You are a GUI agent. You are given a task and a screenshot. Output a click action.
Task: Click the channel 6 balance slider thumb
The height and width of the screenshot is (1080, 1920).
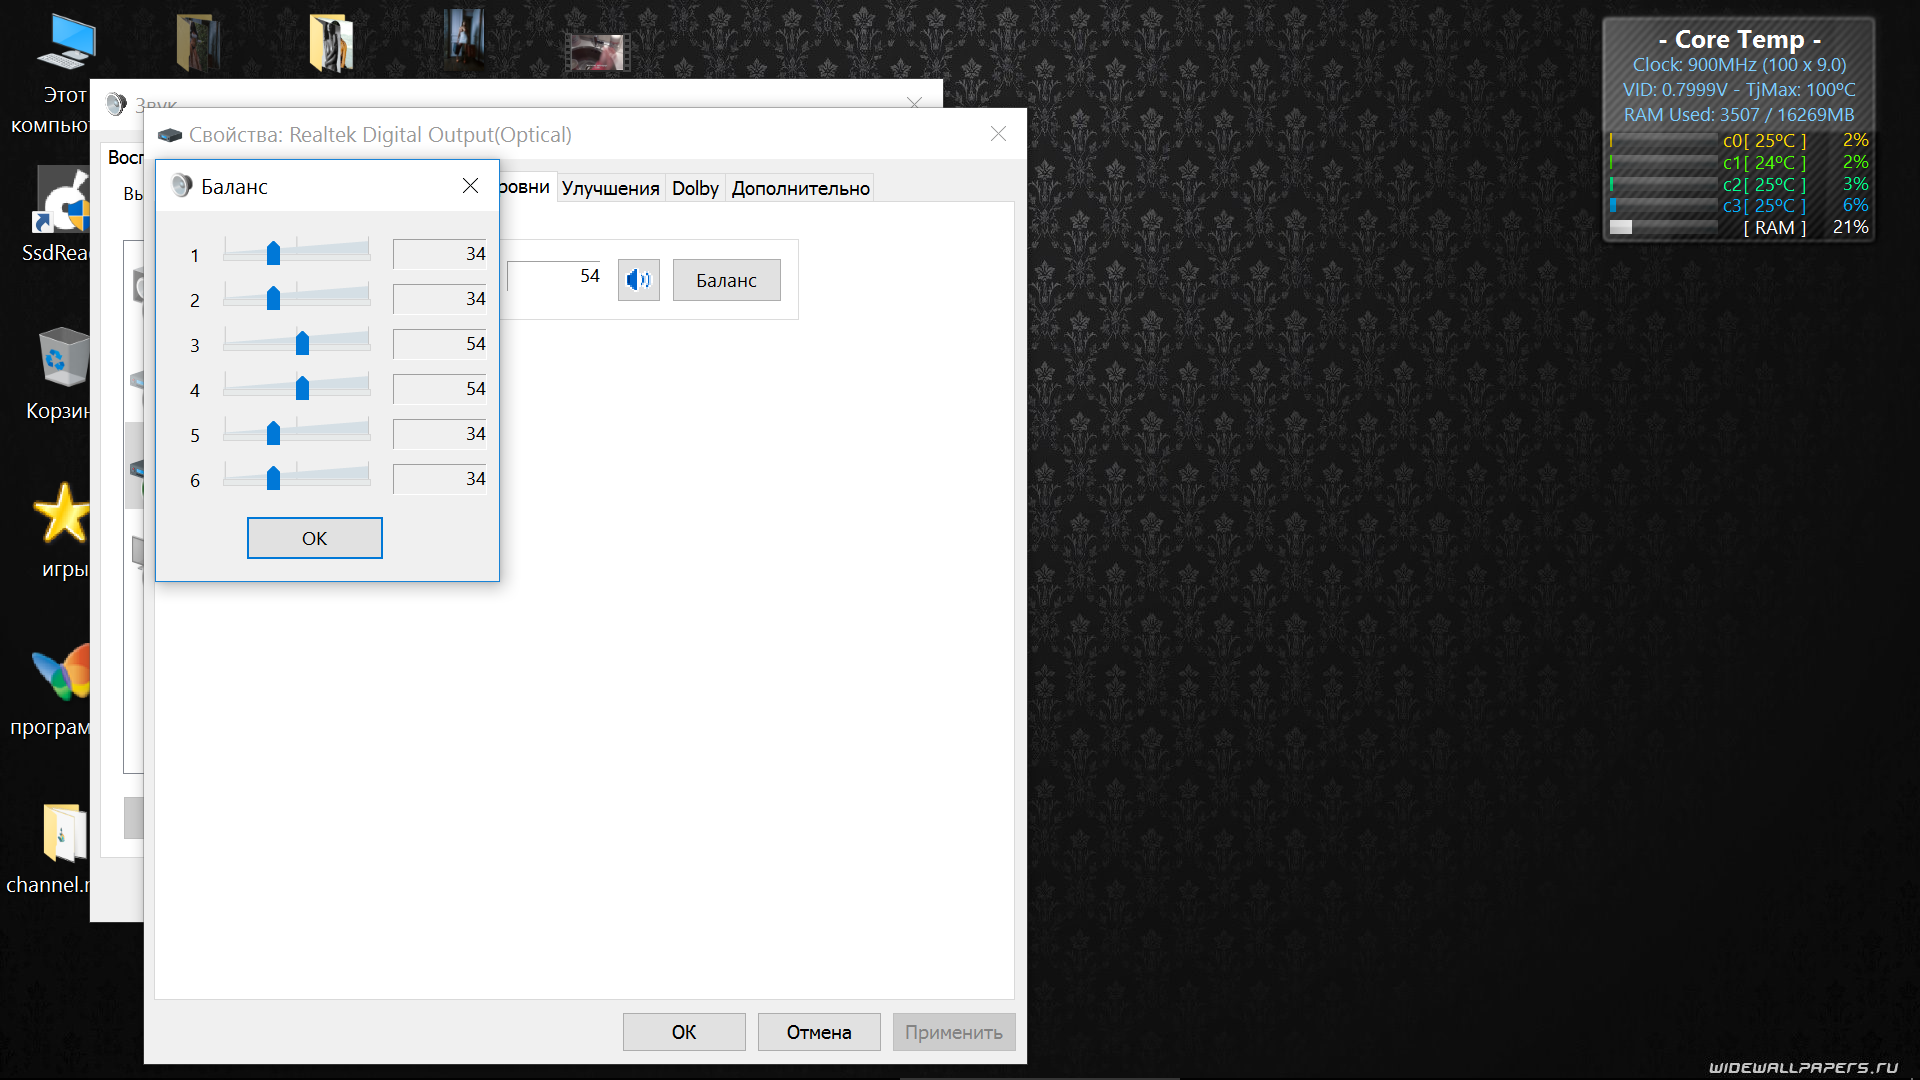pyautogui.click(x=273, y=478)
